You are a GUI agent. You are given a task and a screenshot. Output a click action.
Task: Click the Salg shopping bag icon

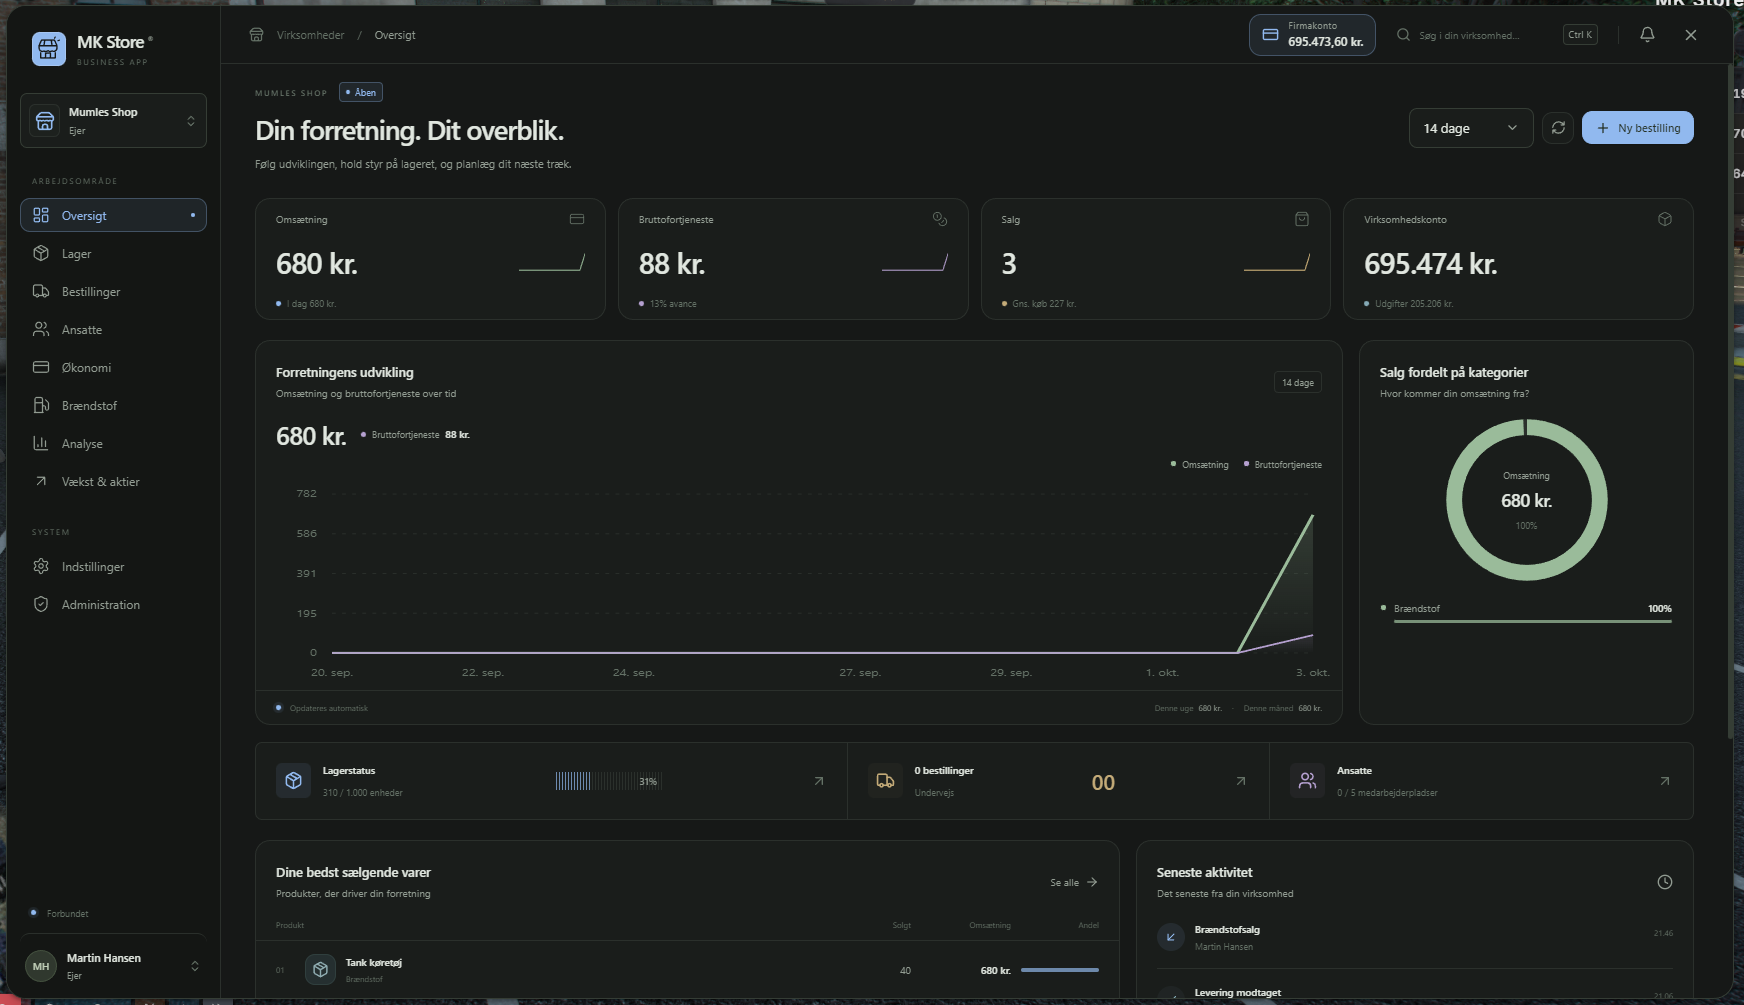coord(1302,219)
